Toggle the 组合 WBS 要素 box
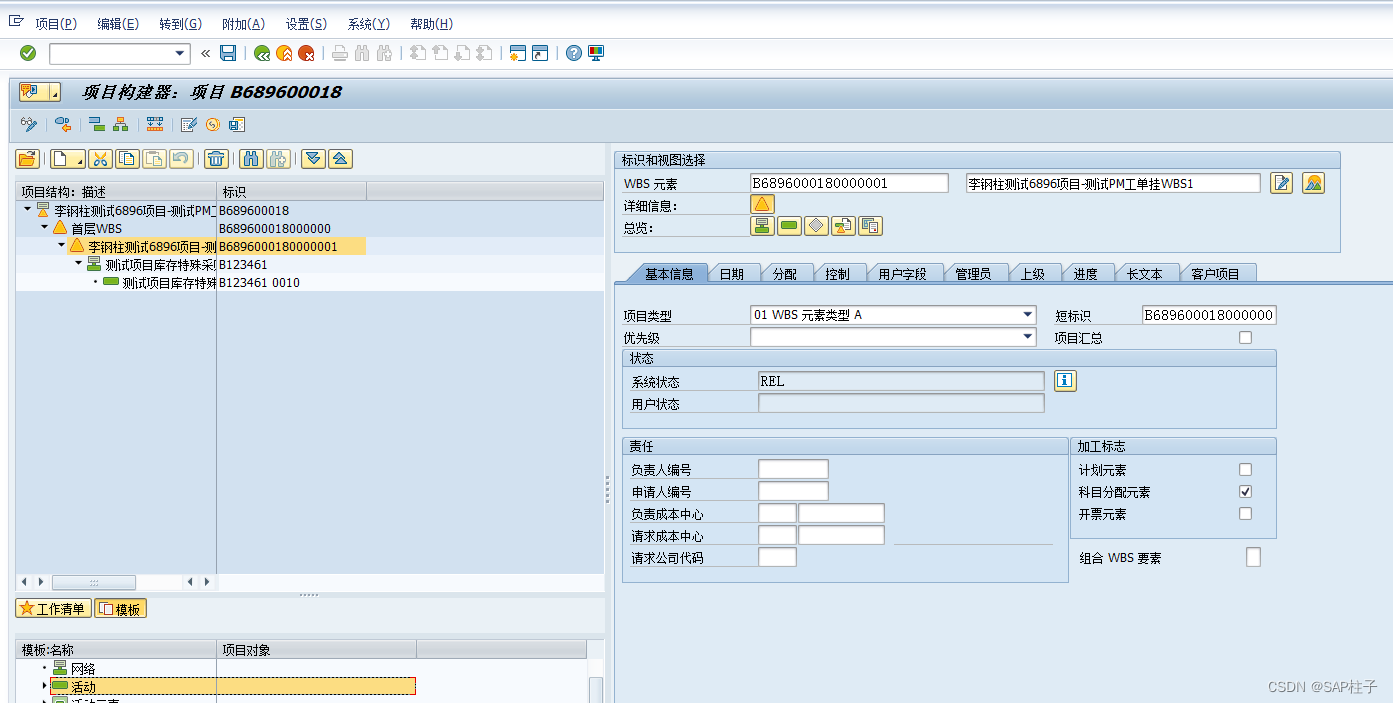Viewport: 1393px width, 703px height. 1253,557
